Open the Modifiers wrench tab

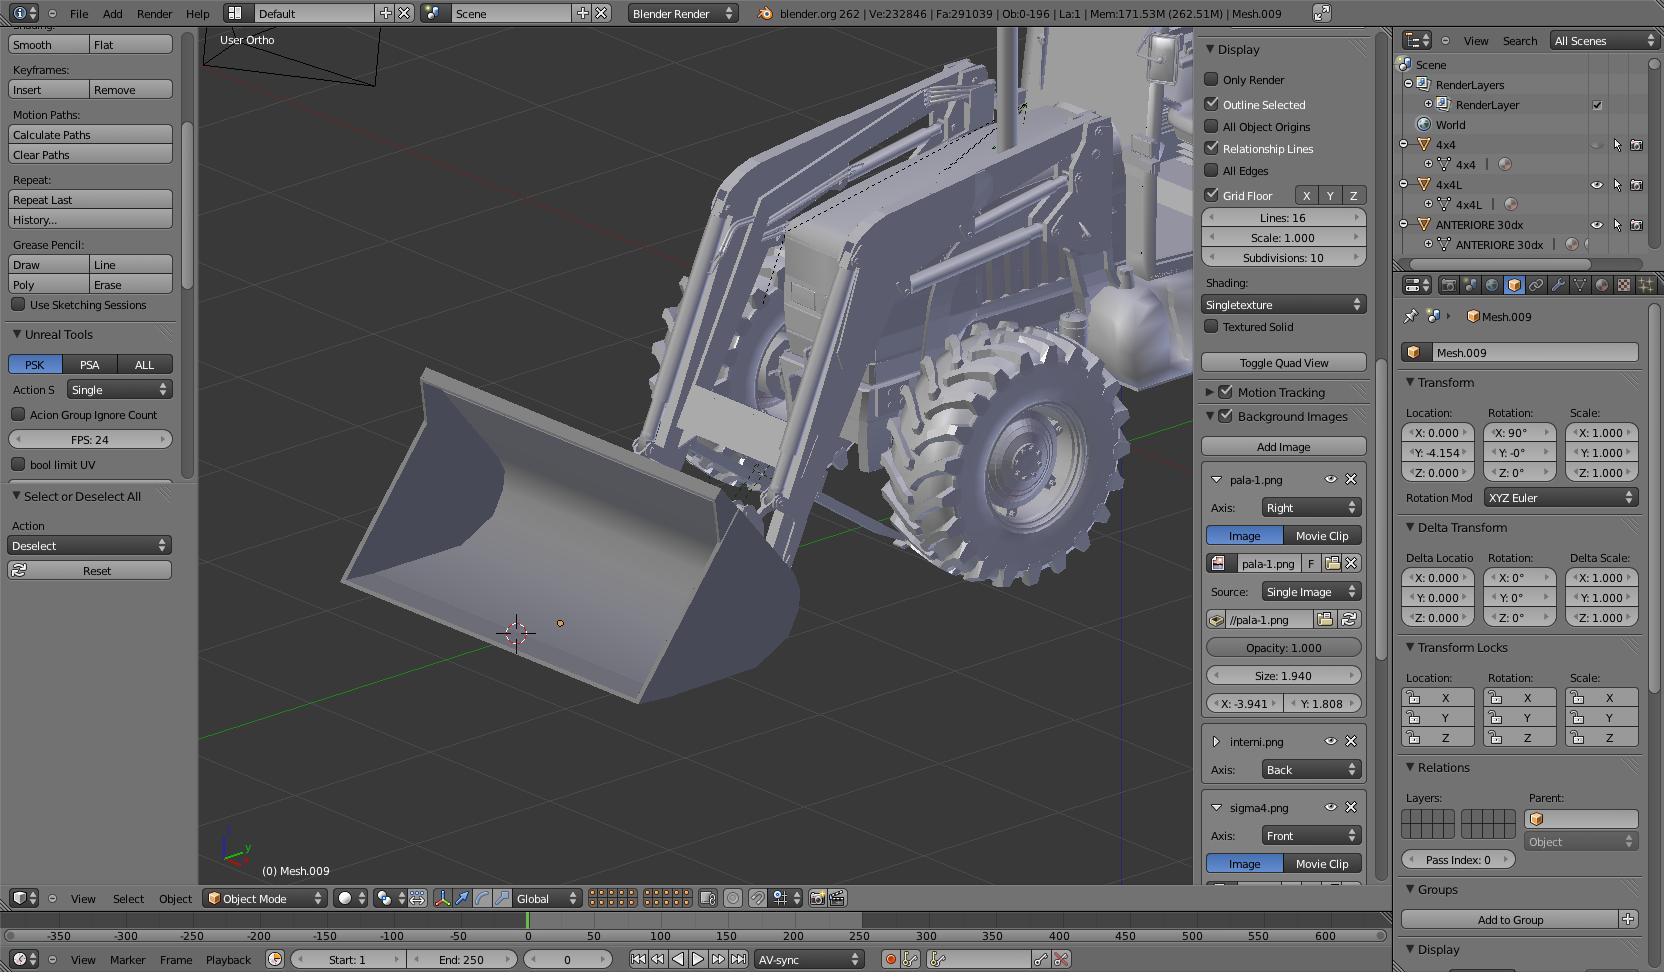click(x=1558, y=285)
